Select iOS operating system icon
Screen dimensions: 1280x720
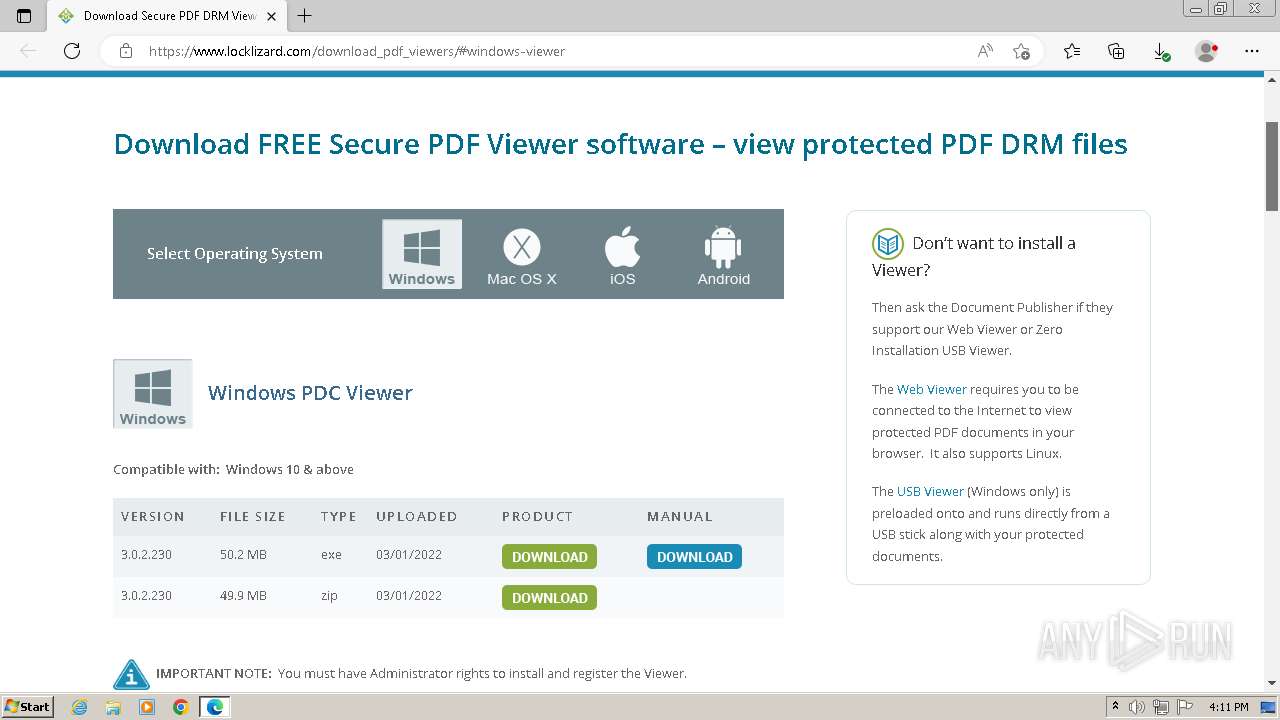tap(622, 256)
